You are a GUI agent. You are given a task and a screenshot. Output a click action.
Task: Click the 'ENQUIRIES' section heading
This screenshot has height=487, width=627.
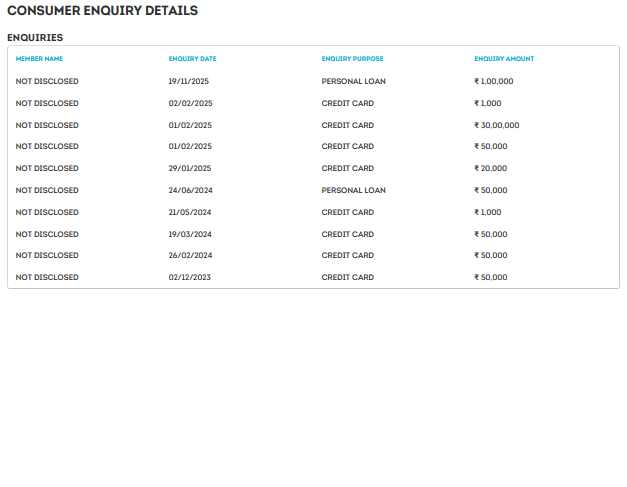tap(35, 38)
